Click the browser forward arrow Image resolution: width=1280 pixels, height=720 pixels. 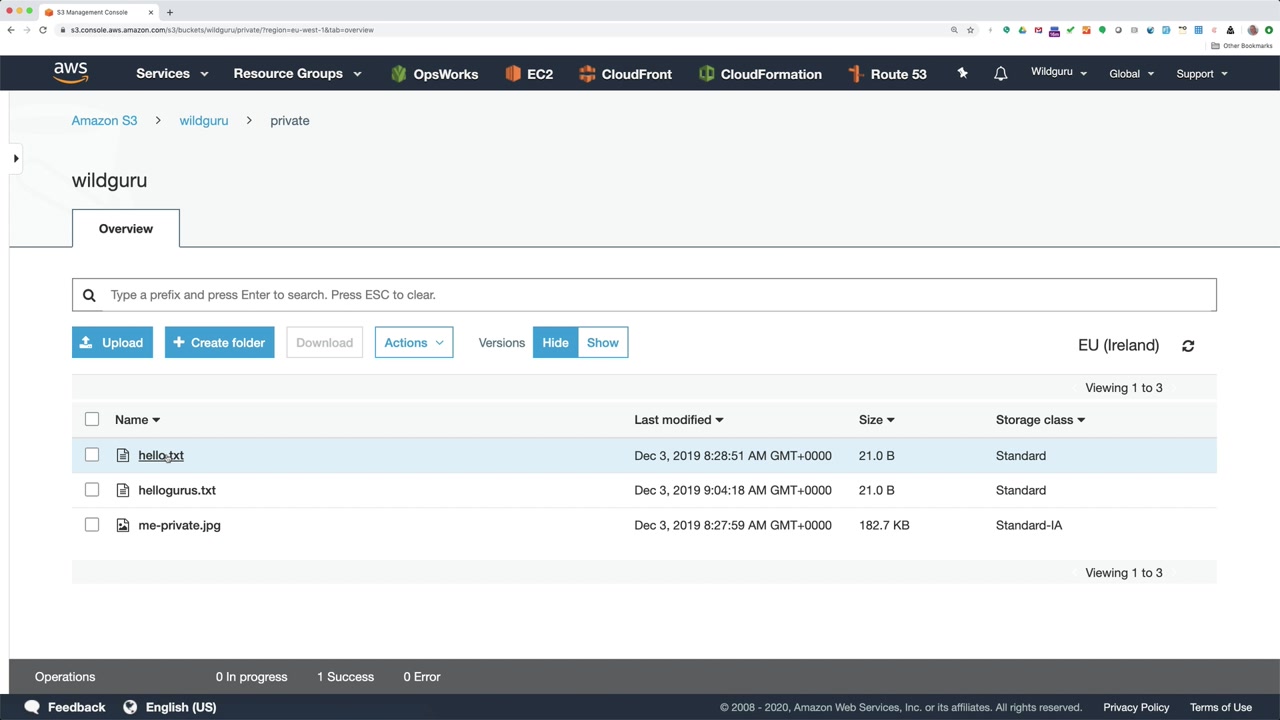point(27,30)
